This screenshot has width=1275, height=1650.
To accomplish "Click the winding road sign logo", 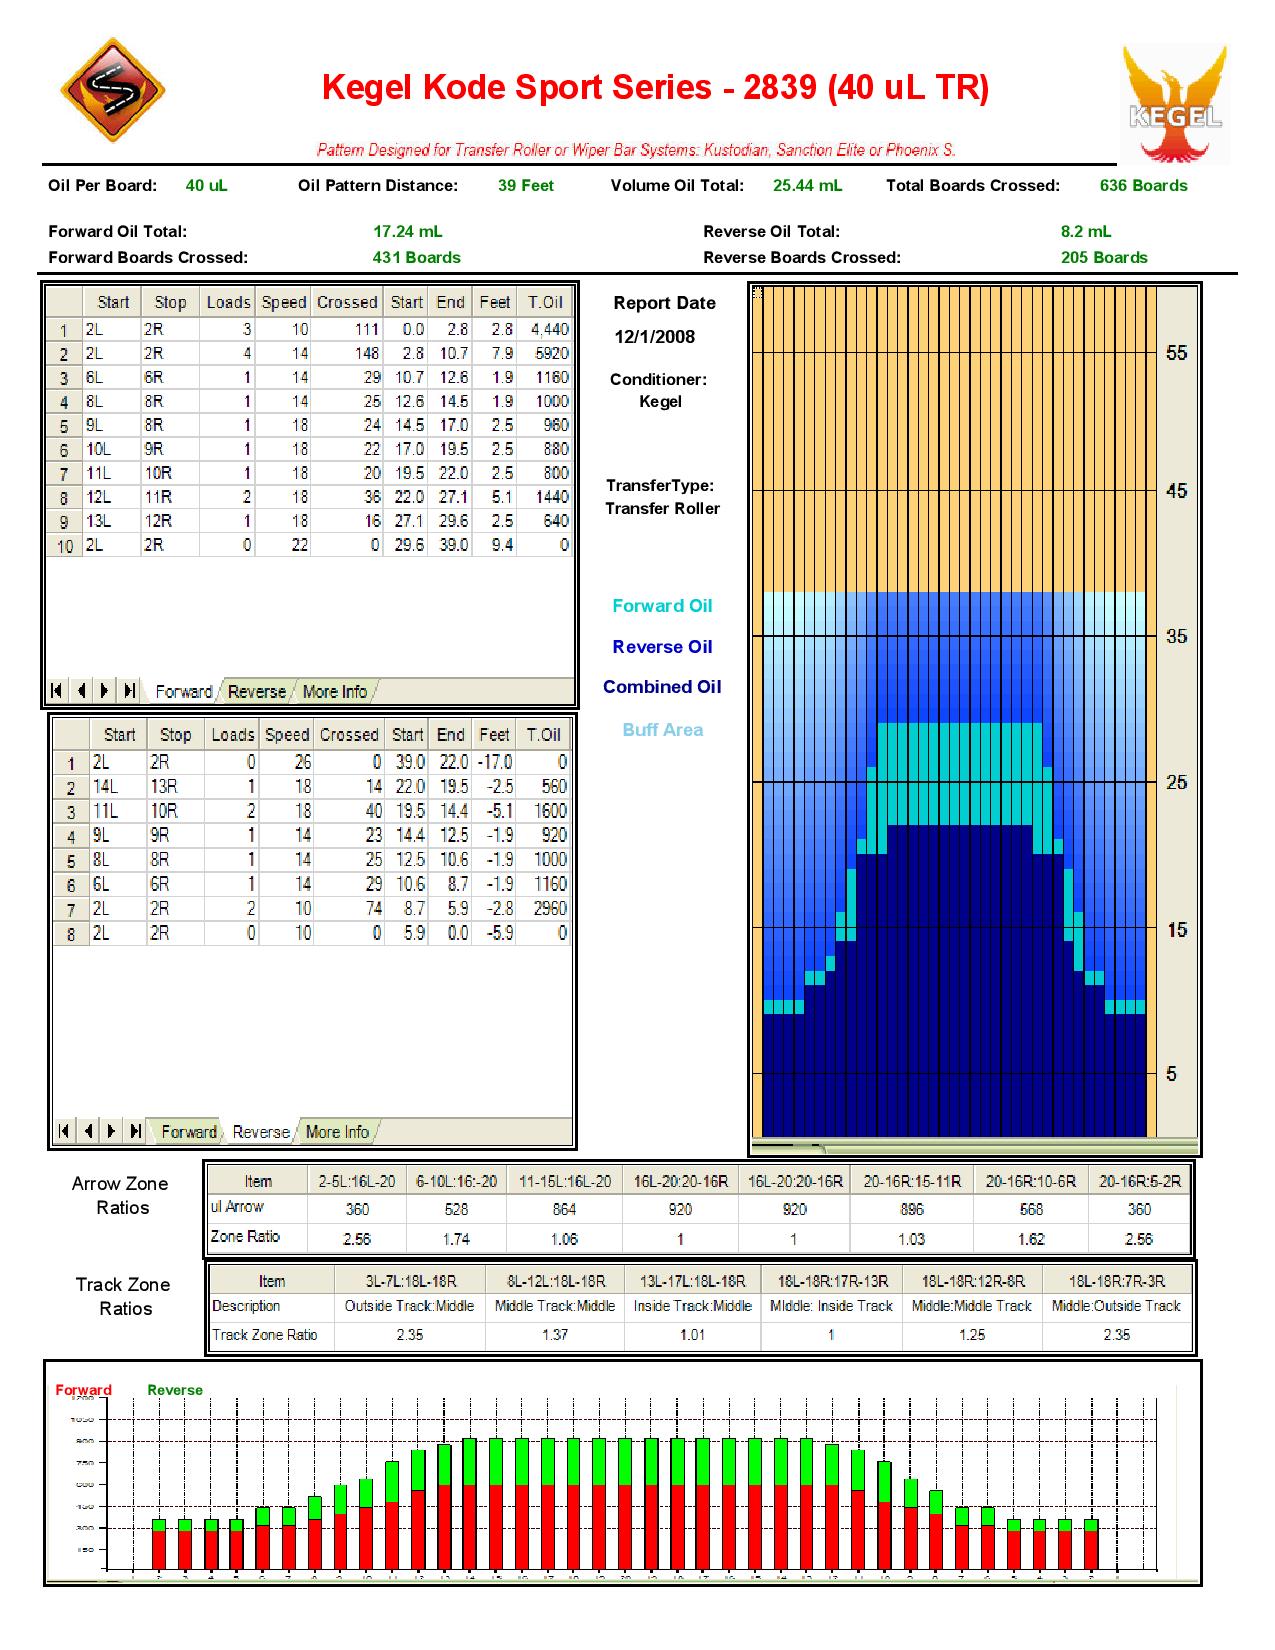I will (112, 91).
